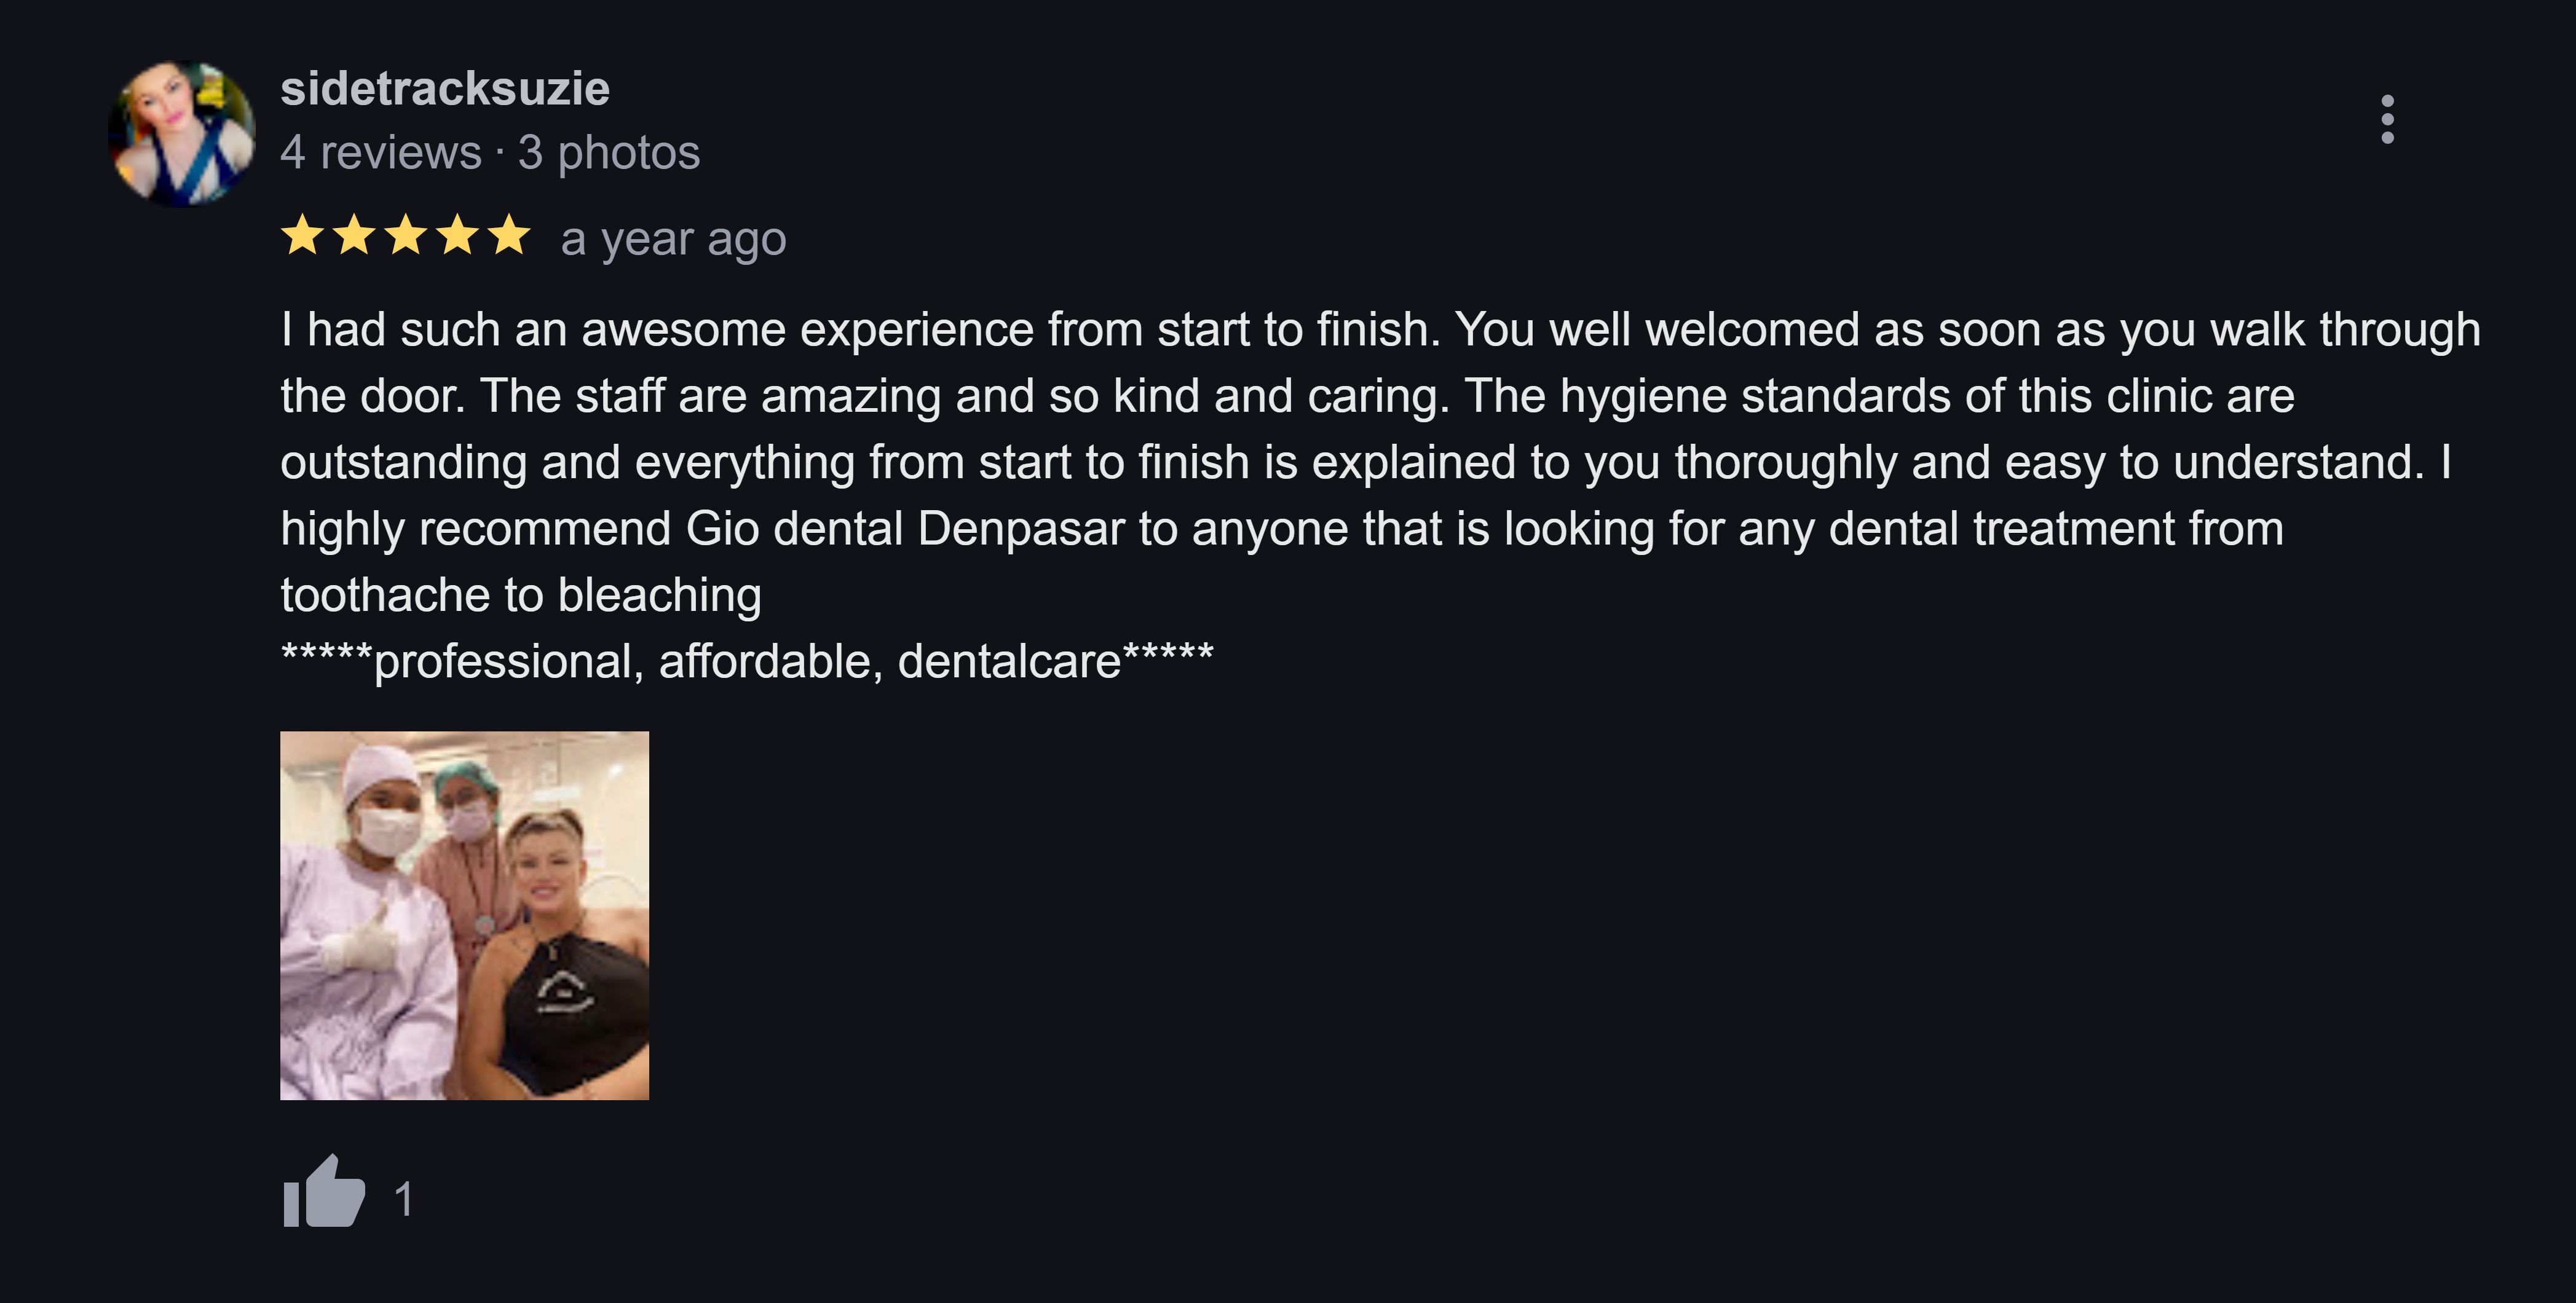Viewport: 2576px width, 1303px height.
Task: Click the like count number 1
Action: click(x=404, y=1198)
